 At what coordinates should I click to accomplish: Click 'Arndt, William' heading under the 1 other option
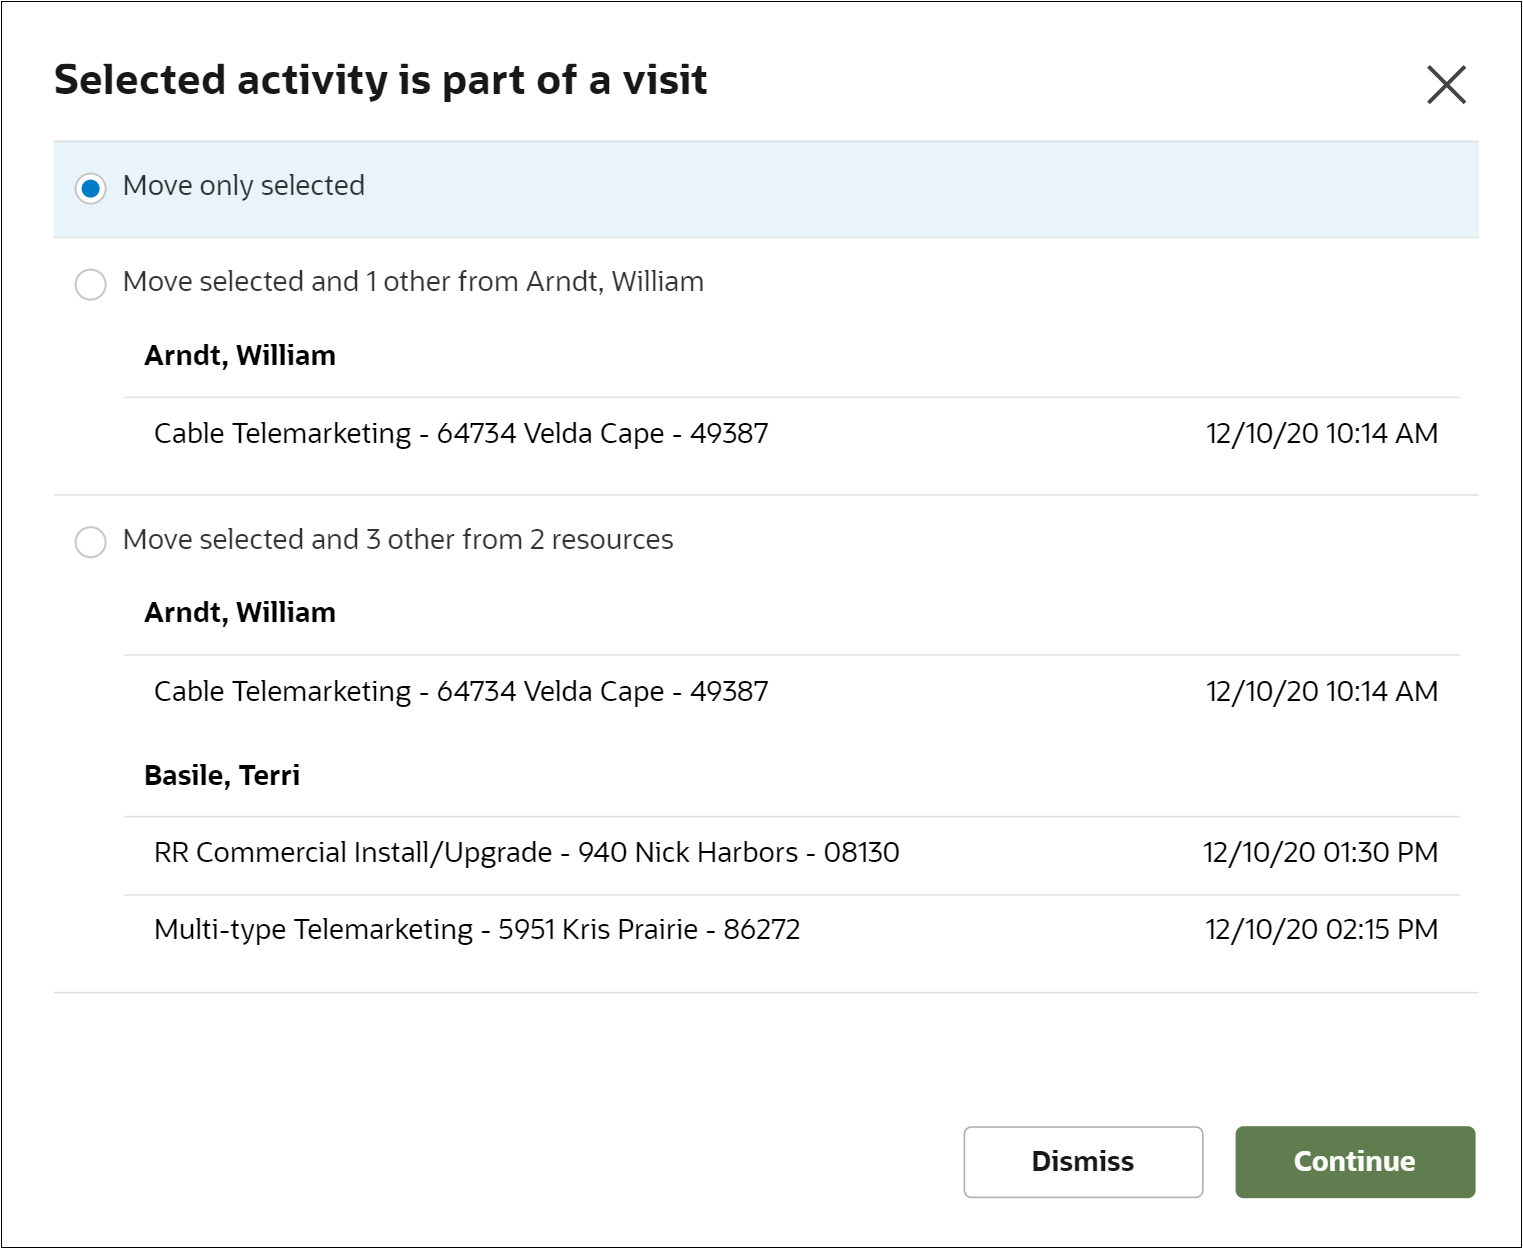coord(240,356)
